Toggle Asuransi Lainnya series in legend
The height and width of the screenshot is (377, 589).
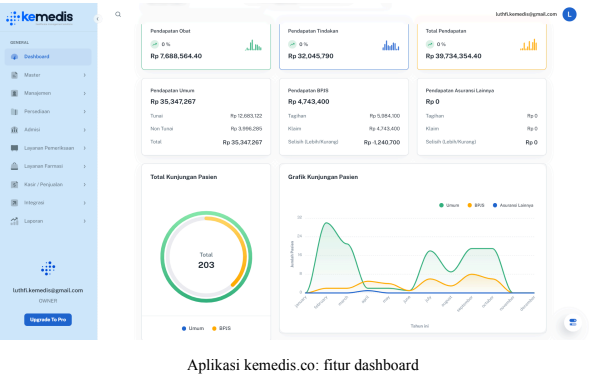[513, 205]
